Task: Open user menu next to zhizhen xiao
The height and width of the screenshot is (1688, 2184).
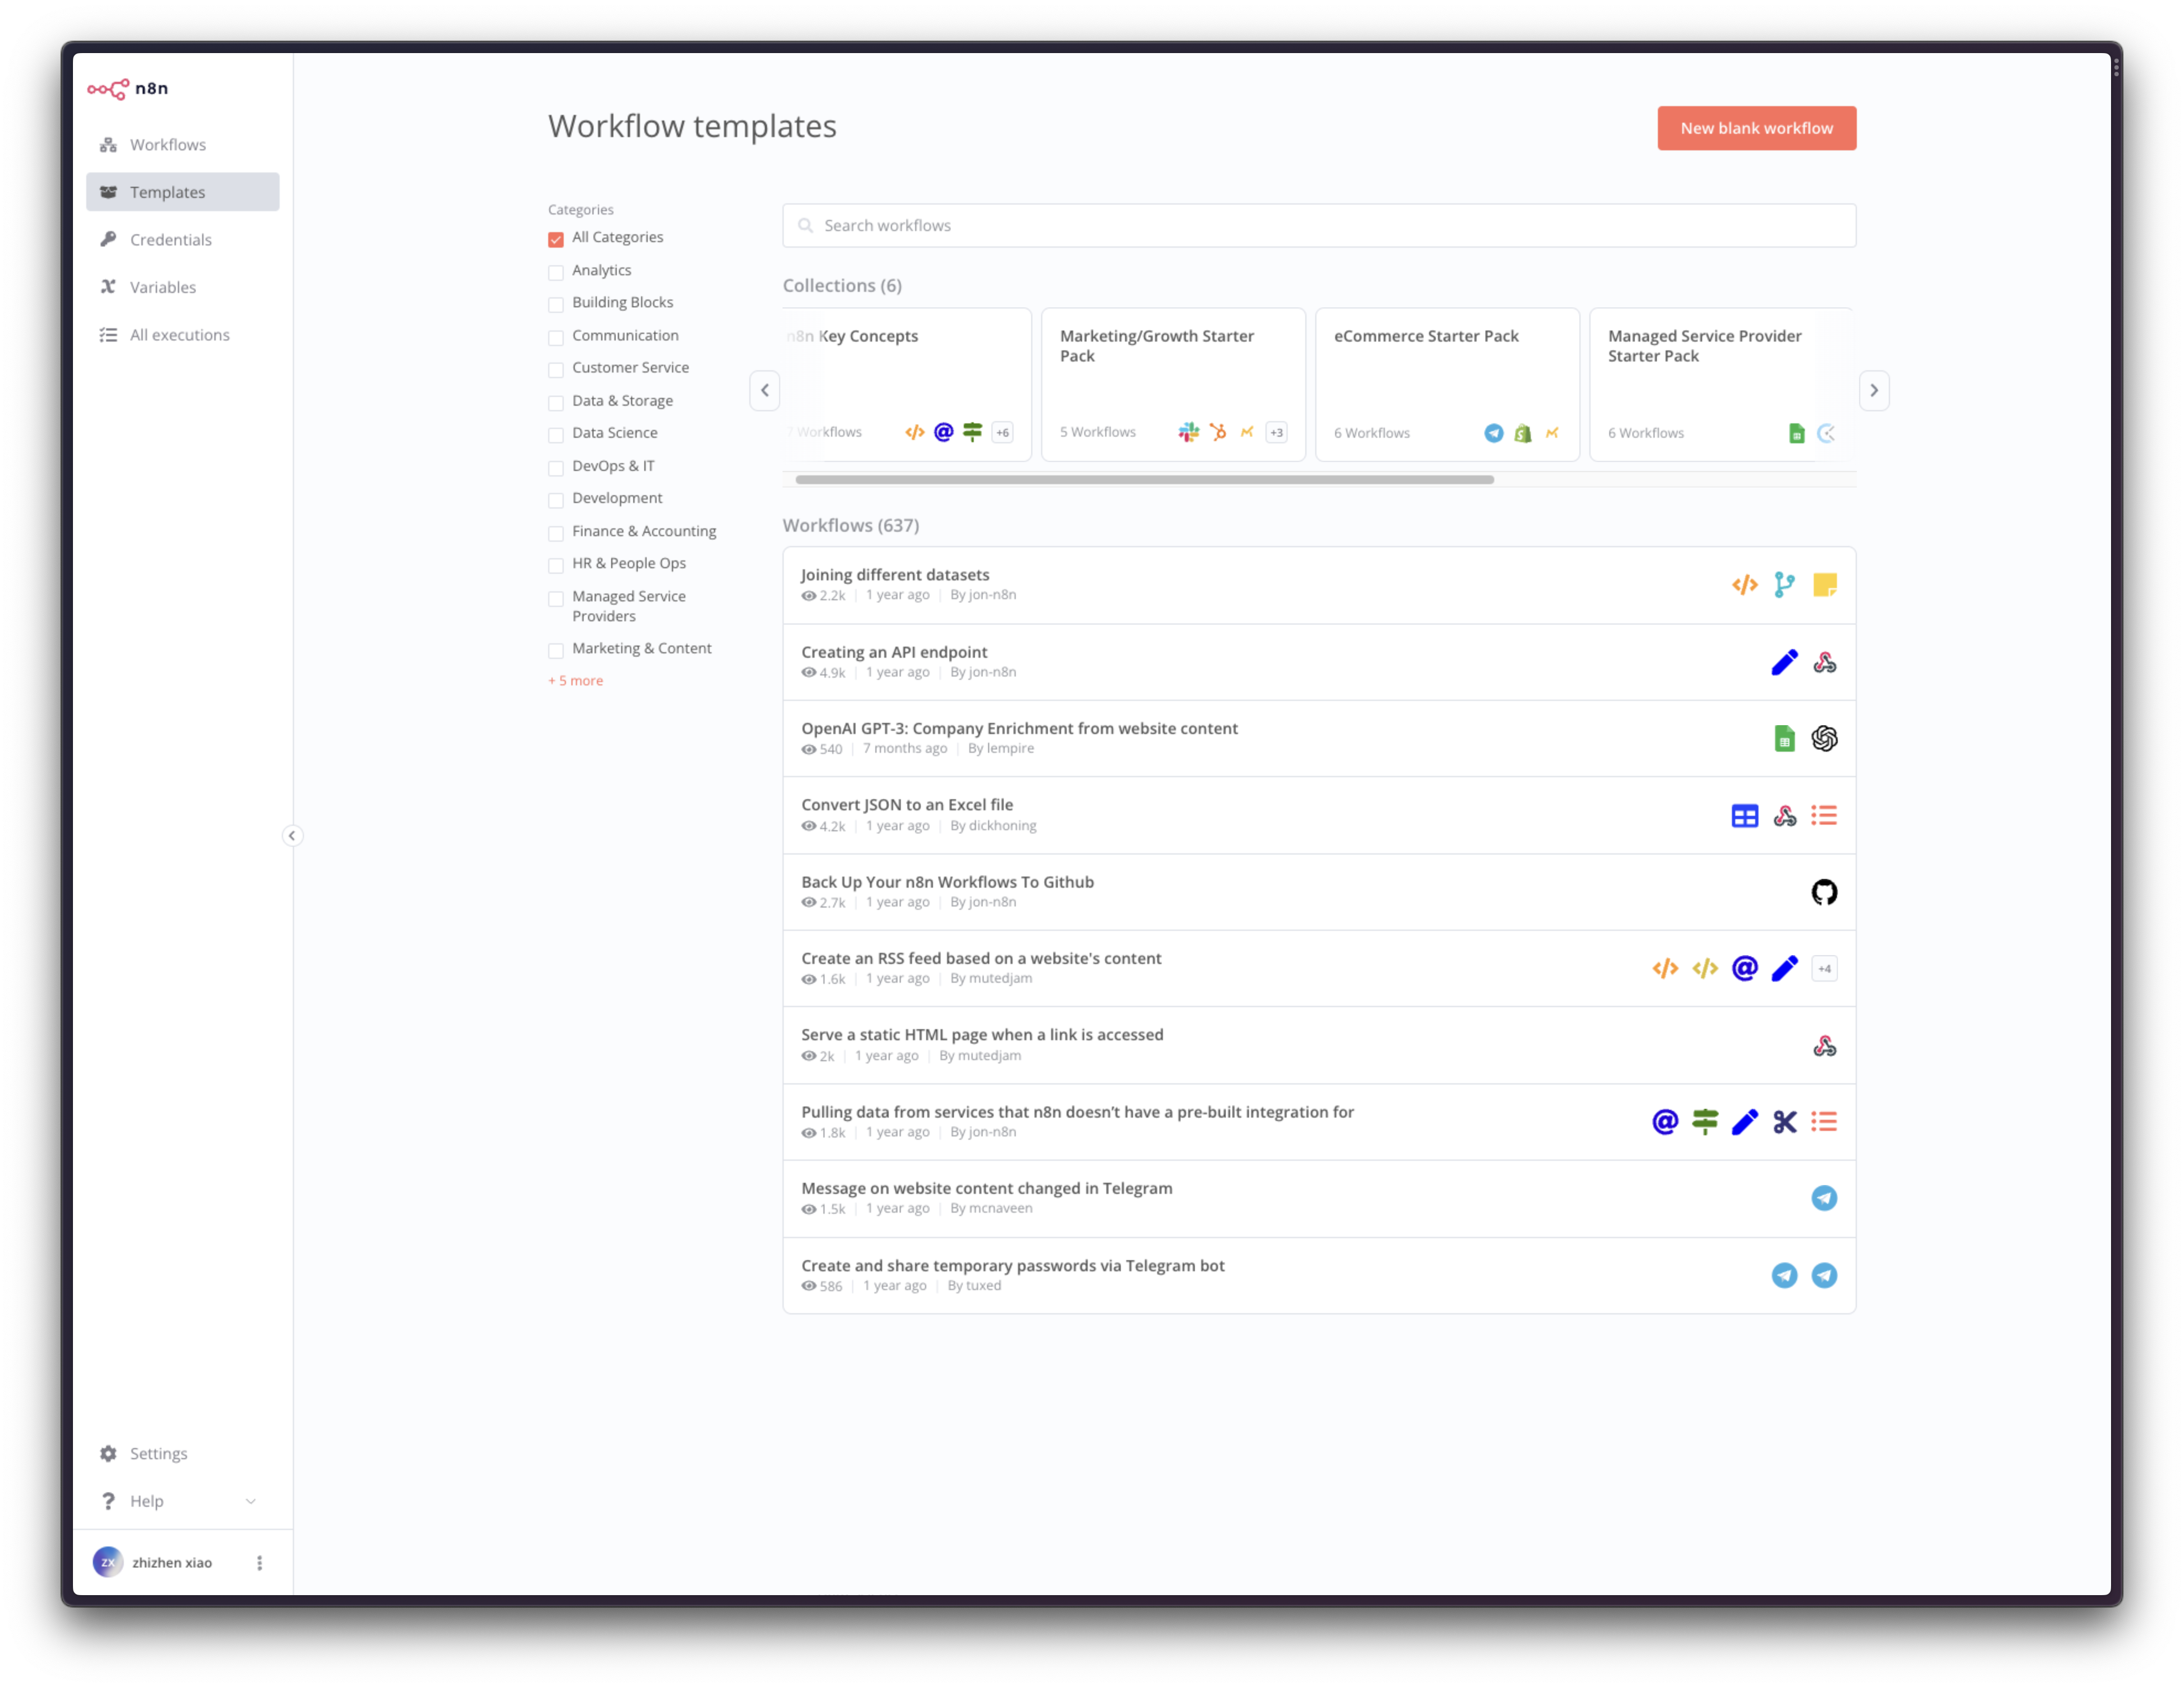Action: [259, 1562]
